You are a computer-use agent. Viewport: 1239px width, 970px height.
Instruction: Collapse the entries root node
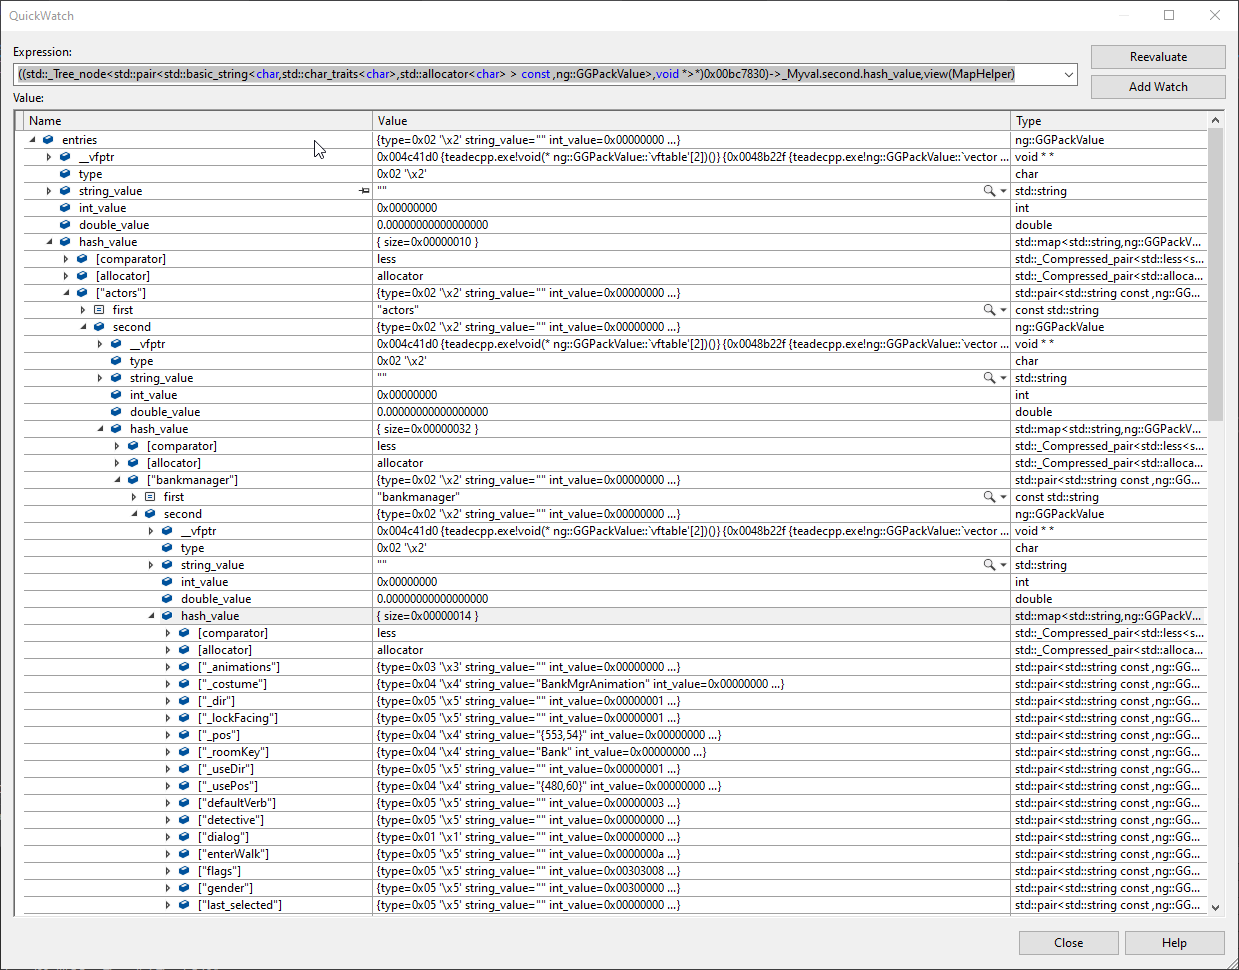32,140
